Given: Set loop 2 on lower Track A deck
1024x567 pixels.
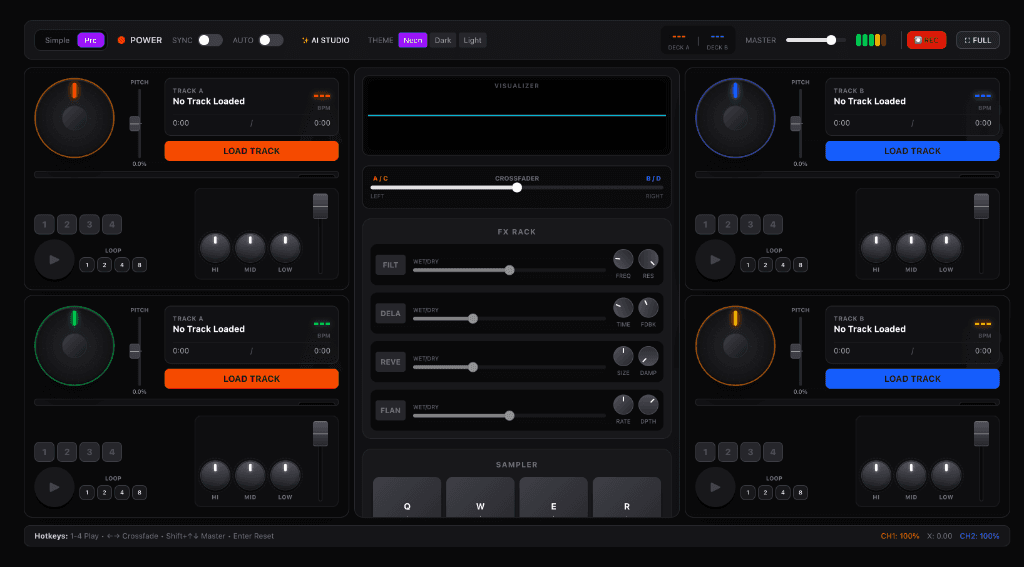Looking at the screenshot, I should coord(104,493).
